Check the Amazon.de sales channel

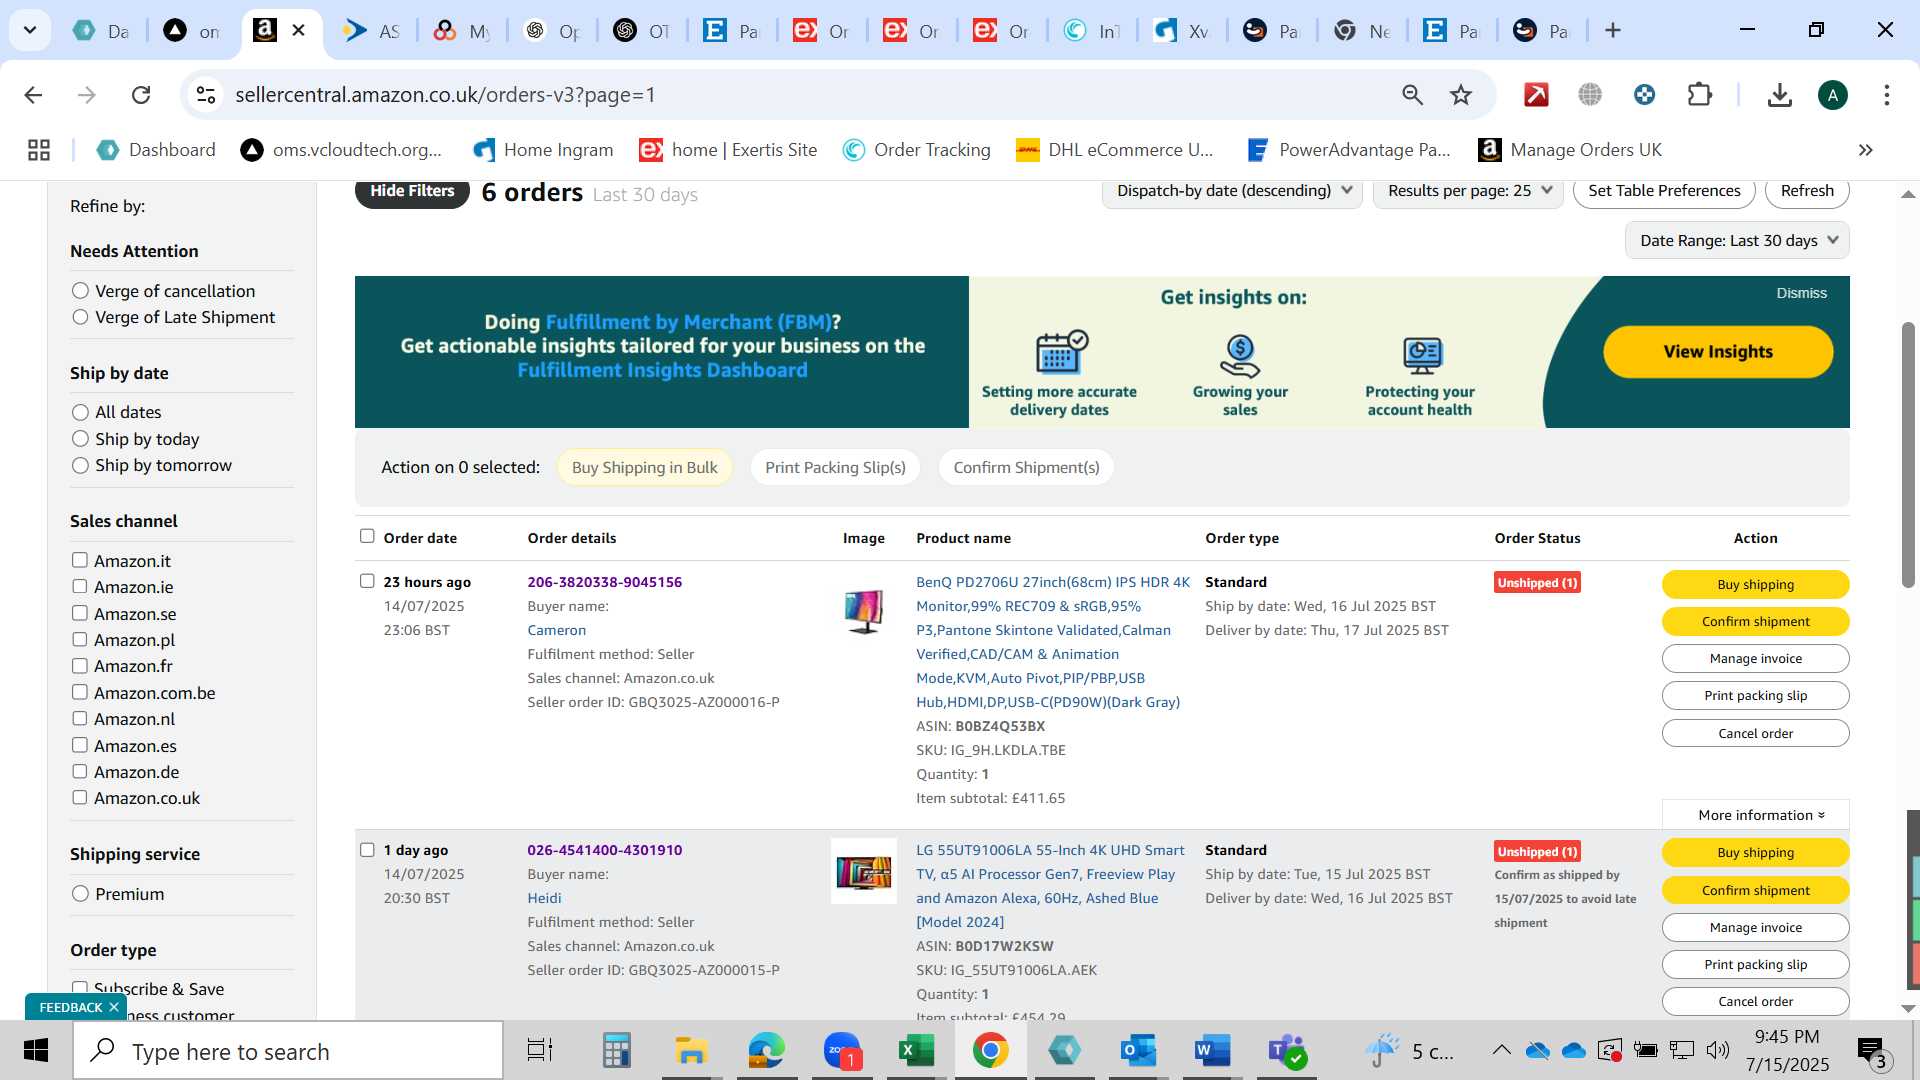click(x=80, y=771)
